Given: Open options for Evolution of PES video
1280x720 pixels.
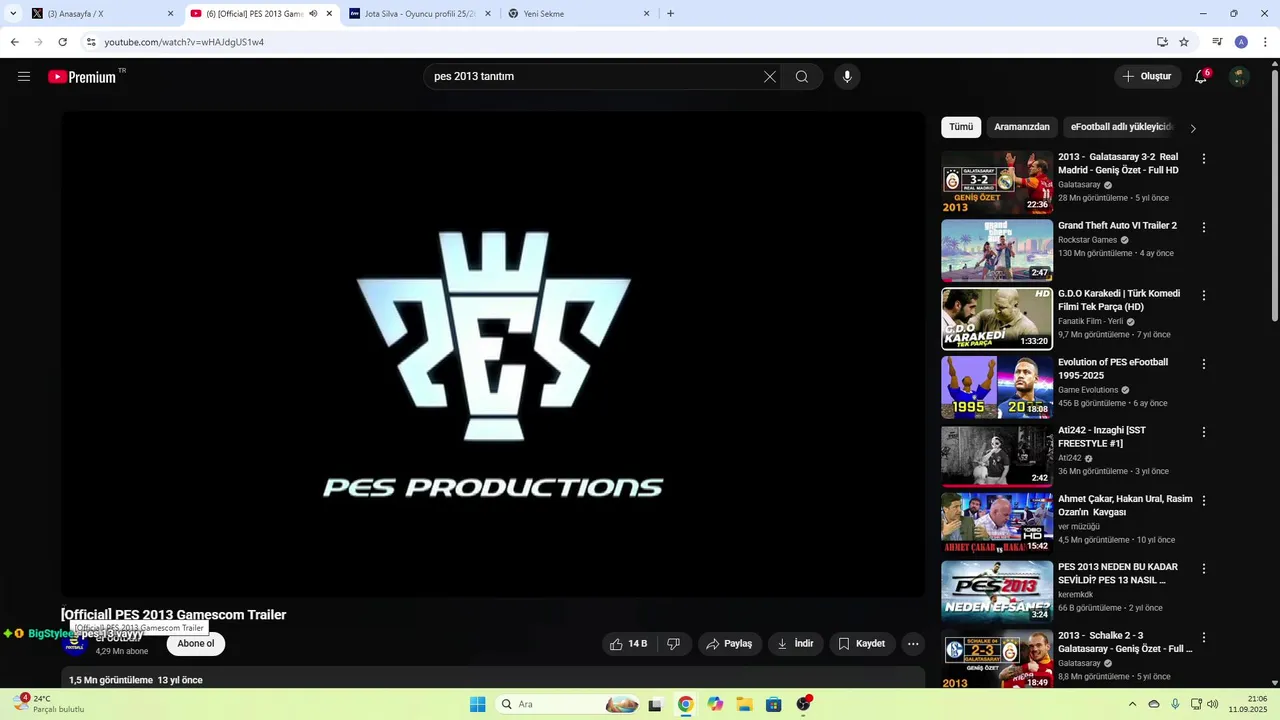Looking at the screenshot, I should click(x=1204, y=364).
